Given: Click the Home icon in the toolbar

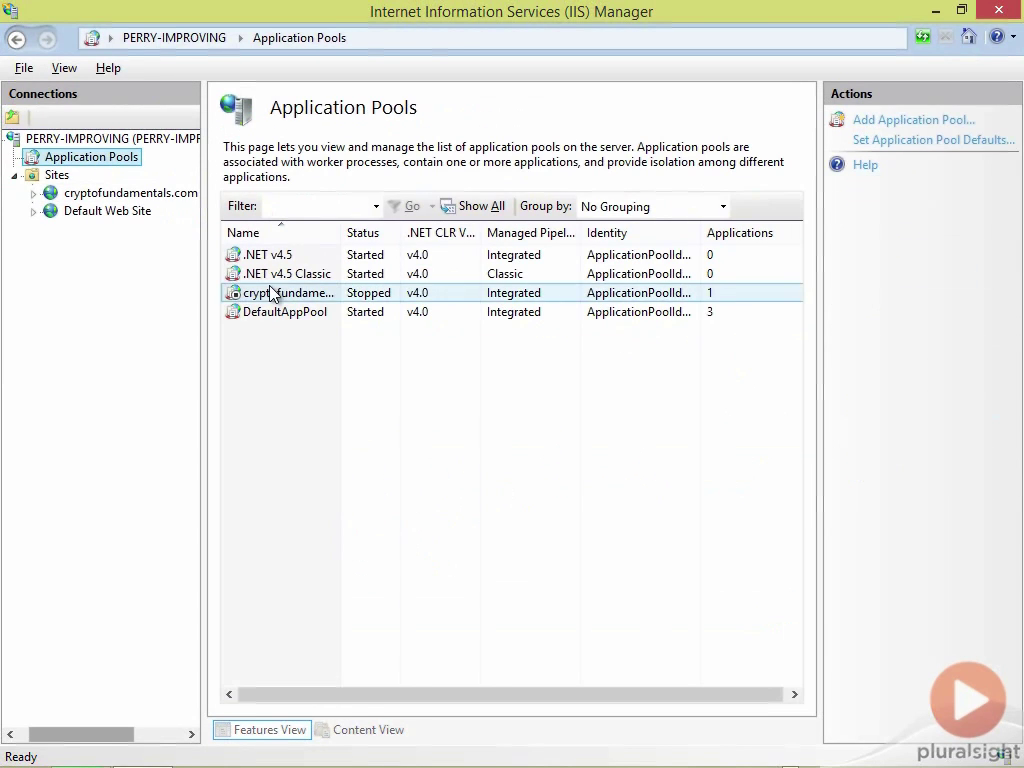Looking at the screenshot, I should pos(968,37).
